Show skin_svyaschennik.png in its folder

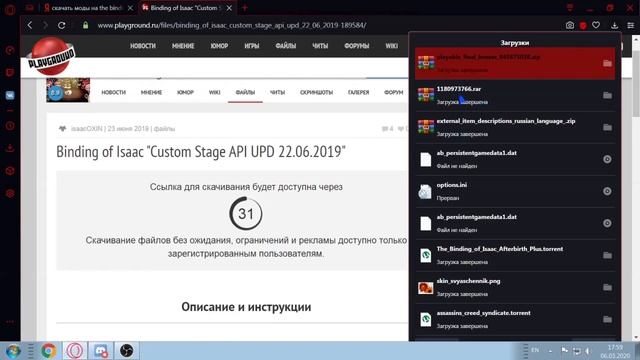point(607,287)
